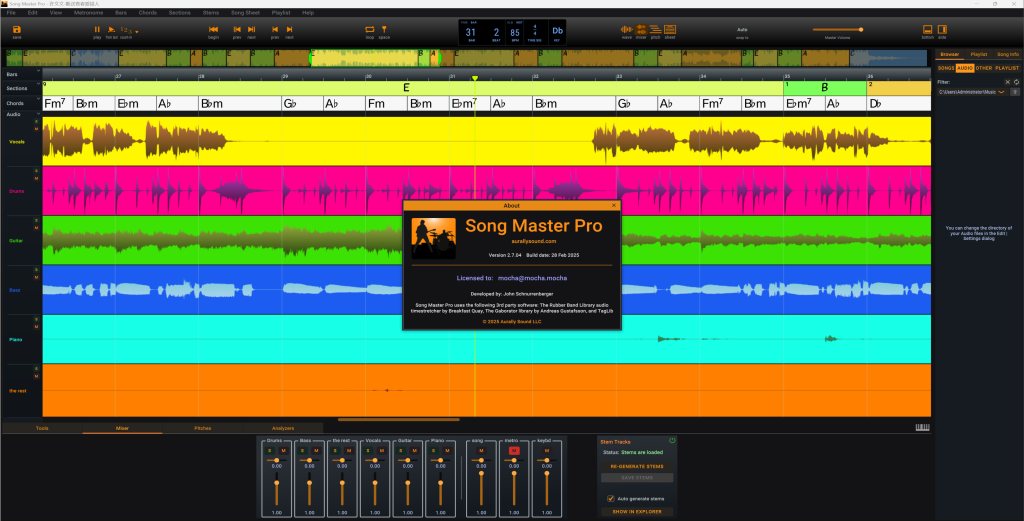Switch to the Pitches tab

[x=203, y=428]
